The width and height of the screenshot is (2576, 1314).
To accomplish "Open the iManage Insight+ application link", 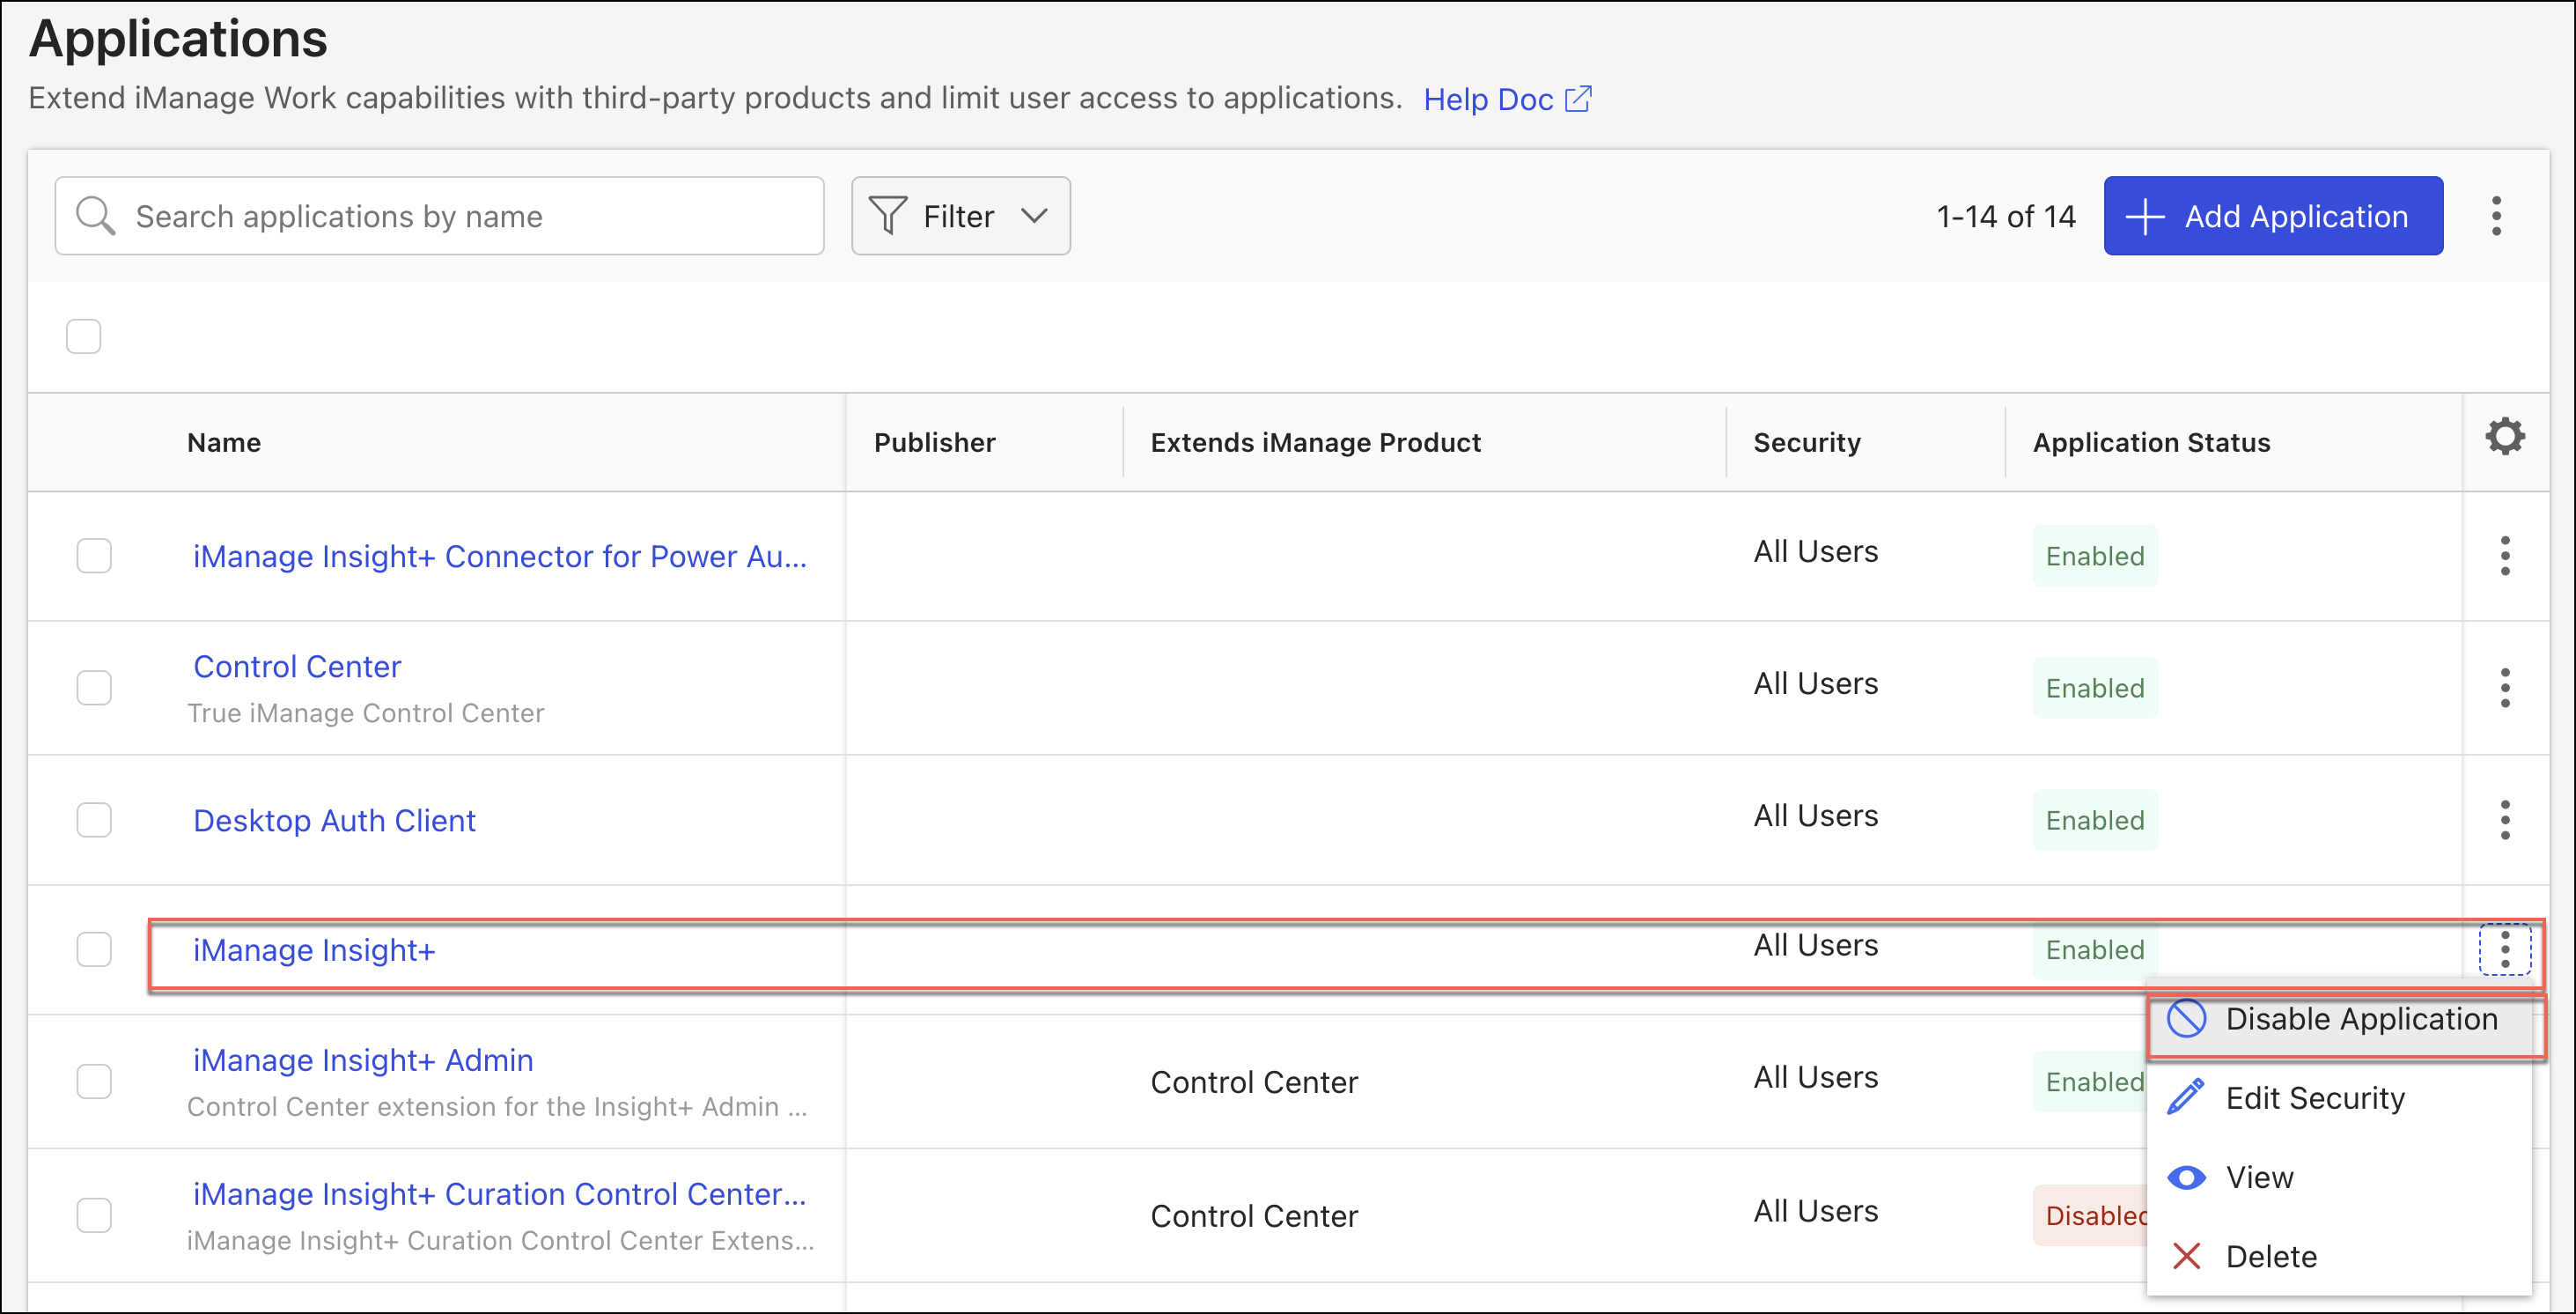I will [314, 950].
